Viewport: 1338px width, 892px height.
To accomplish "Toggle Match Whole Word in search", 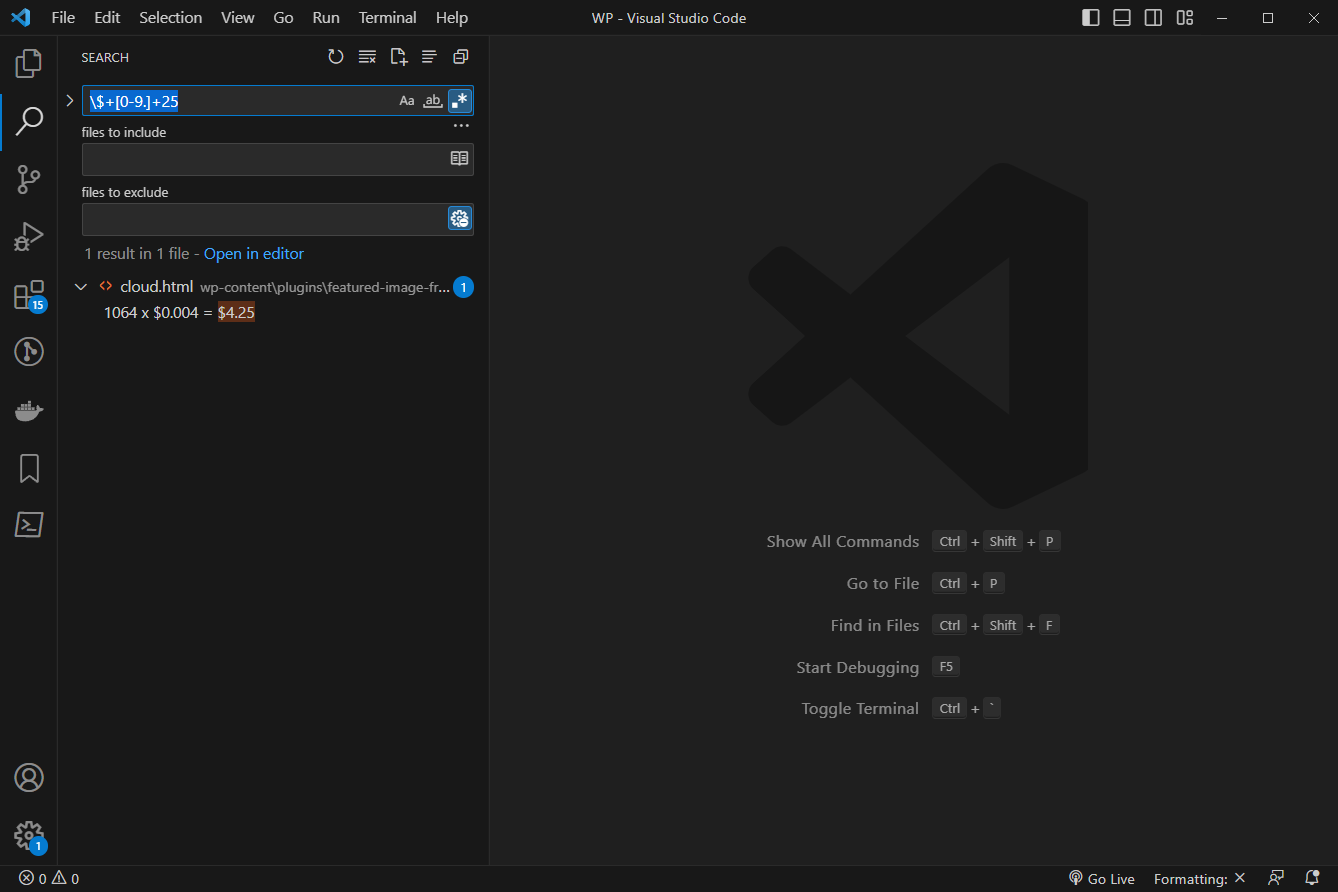I will coord(433,100).
